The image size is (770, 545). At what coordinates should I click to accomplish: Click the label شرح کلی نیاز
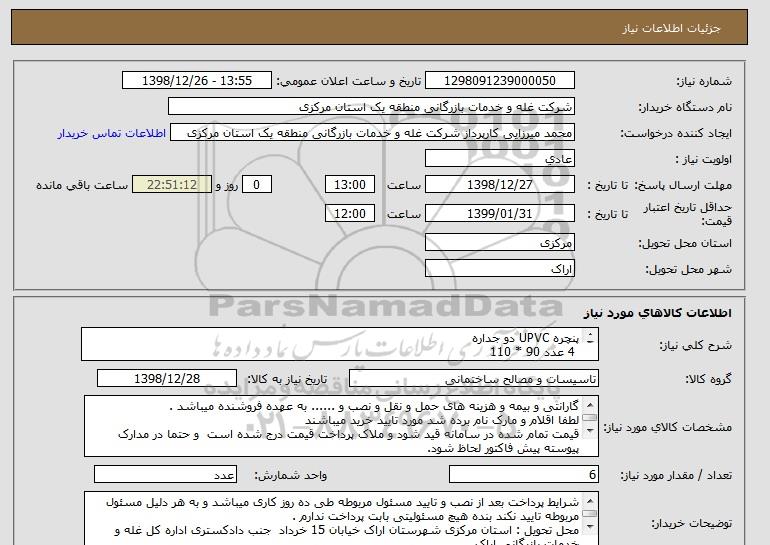pos(695,345)
